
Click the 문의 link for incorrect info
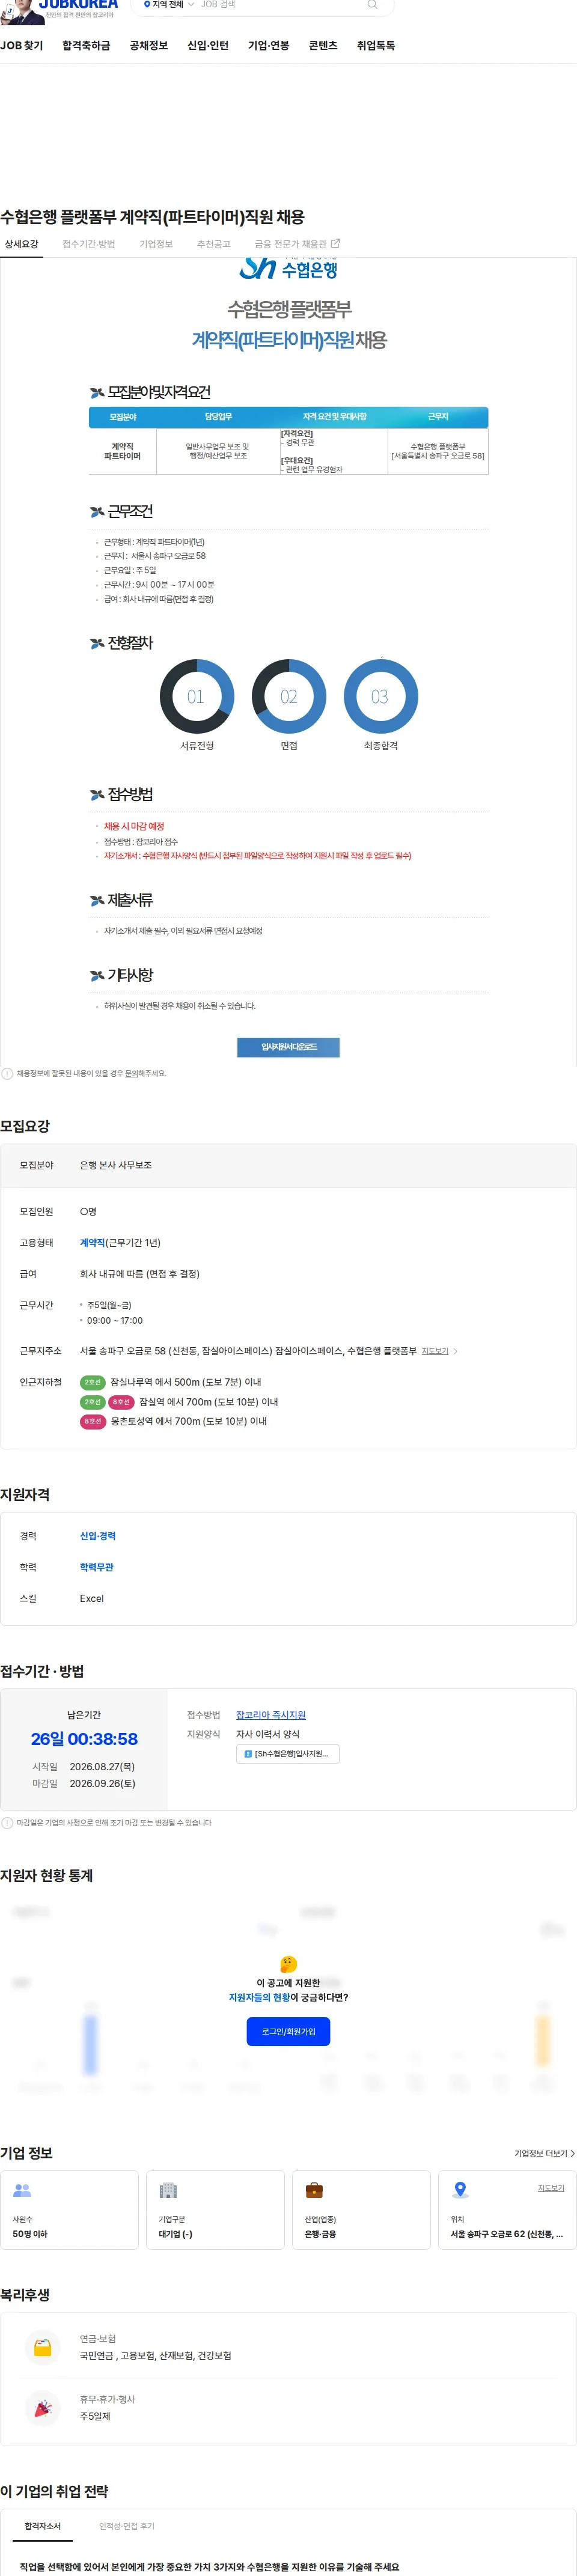point(131,1074)
